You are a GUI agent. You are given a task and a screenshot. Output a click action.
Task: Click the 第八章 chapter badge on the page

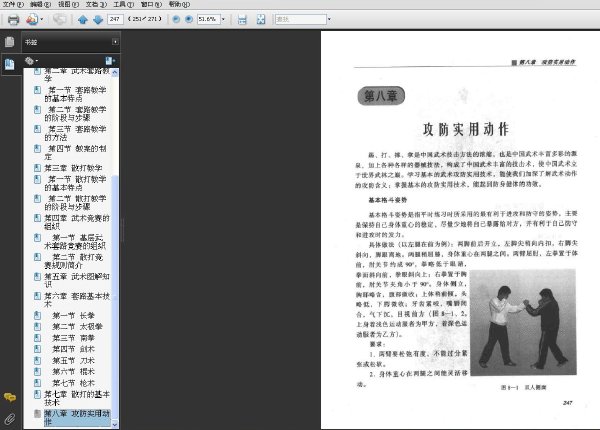pyautogui.click(x=381, y=96)
